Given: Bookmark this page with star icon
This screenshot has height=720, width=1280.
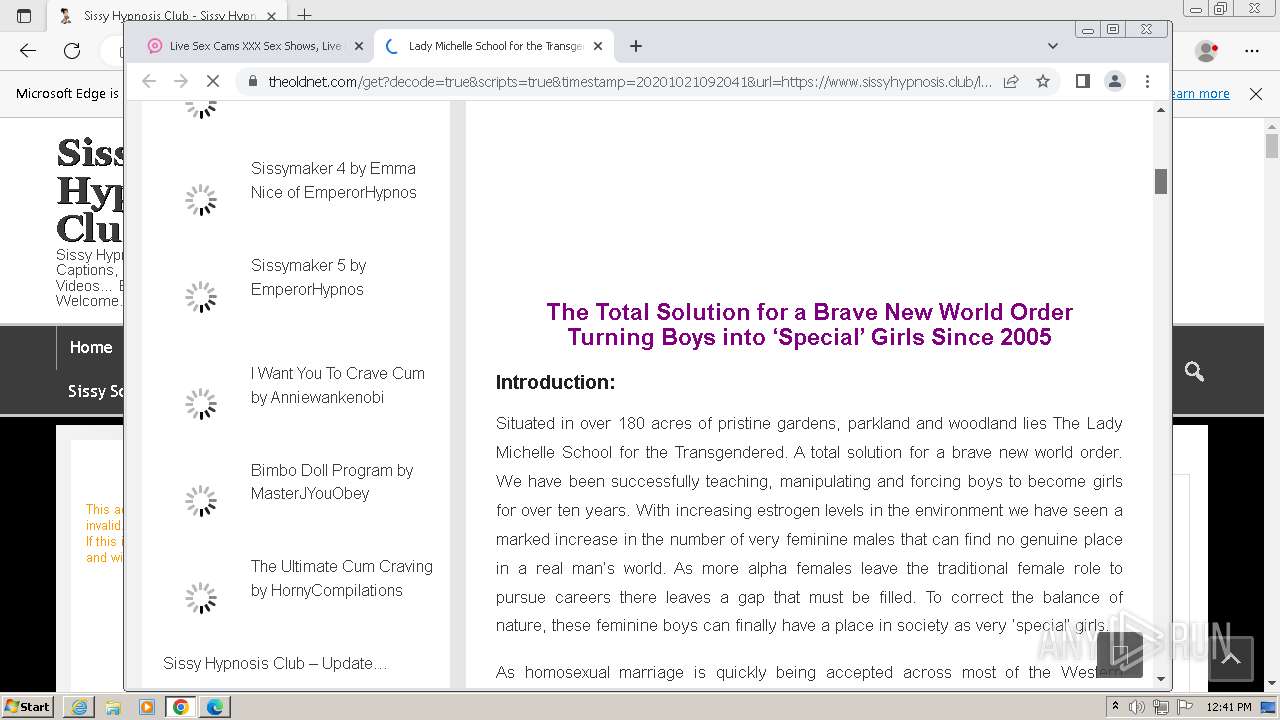Looking at the screenshot, I should point(1043,81).
